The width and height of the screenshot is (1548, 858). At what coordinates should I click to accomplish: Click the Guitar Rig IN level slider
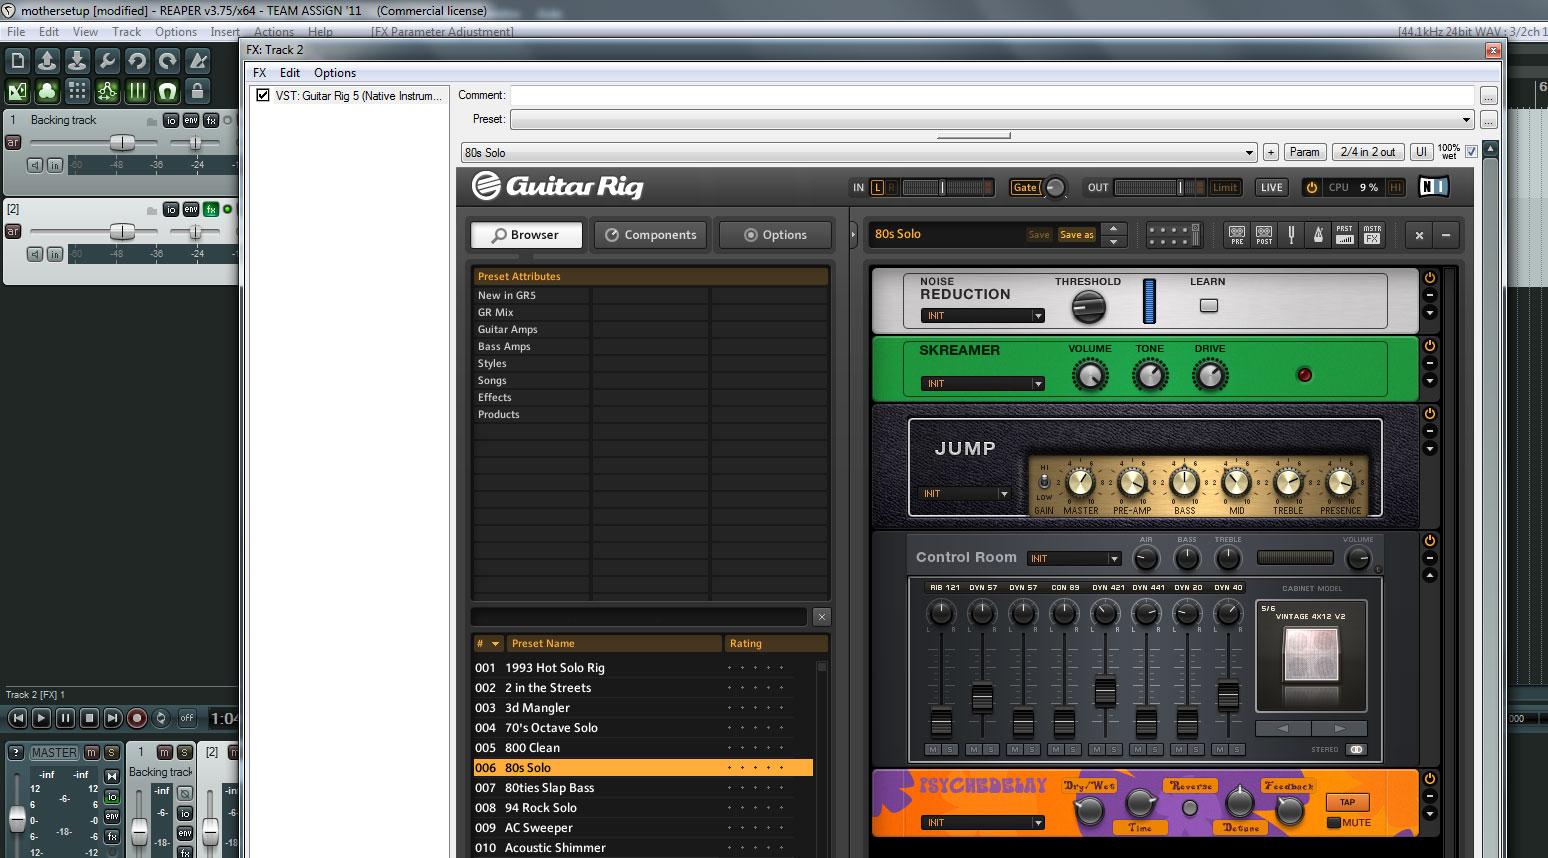coord(947,187)
